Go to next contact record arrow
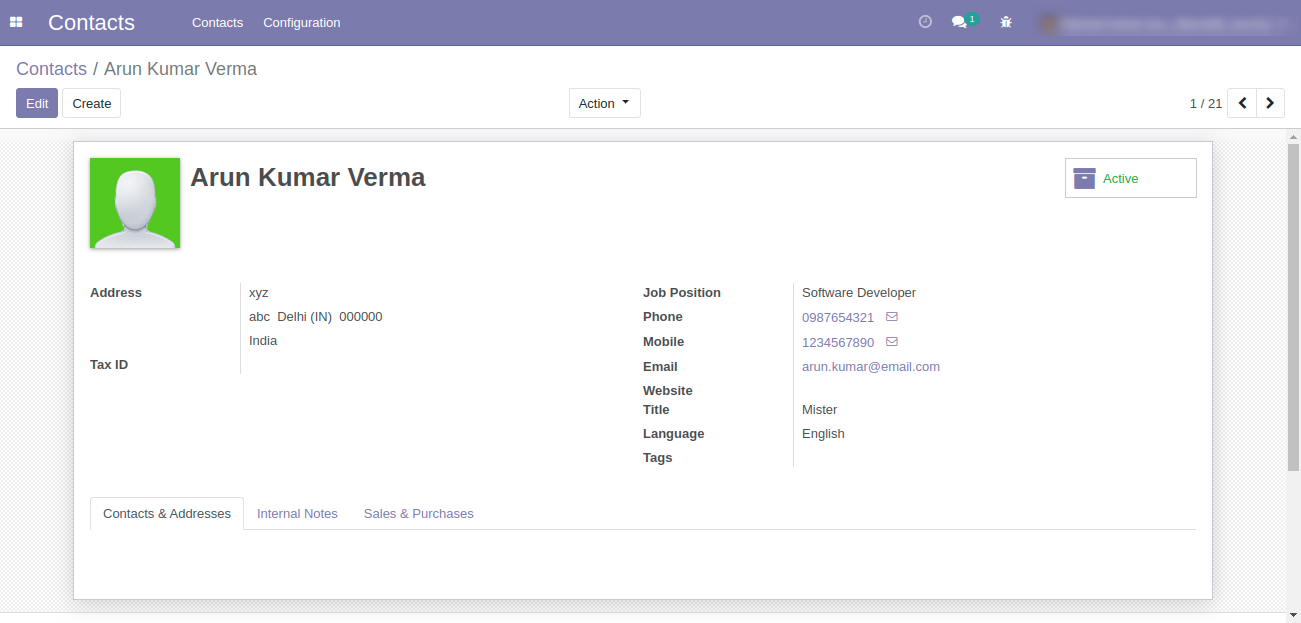The height and width of the screenshot is (623, 1301). tap(1270, 103)
